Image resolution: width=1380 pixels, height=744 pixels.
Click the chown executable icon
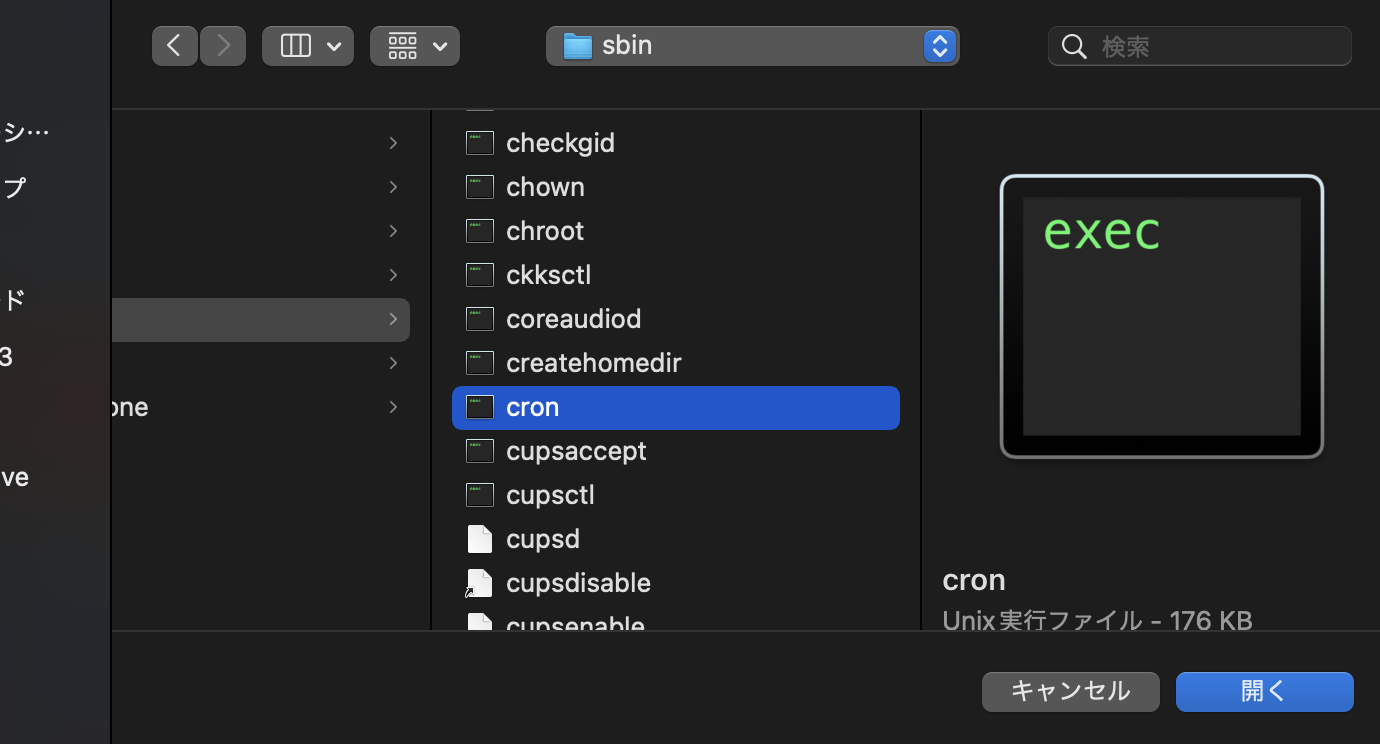click(x=479, y=187)
